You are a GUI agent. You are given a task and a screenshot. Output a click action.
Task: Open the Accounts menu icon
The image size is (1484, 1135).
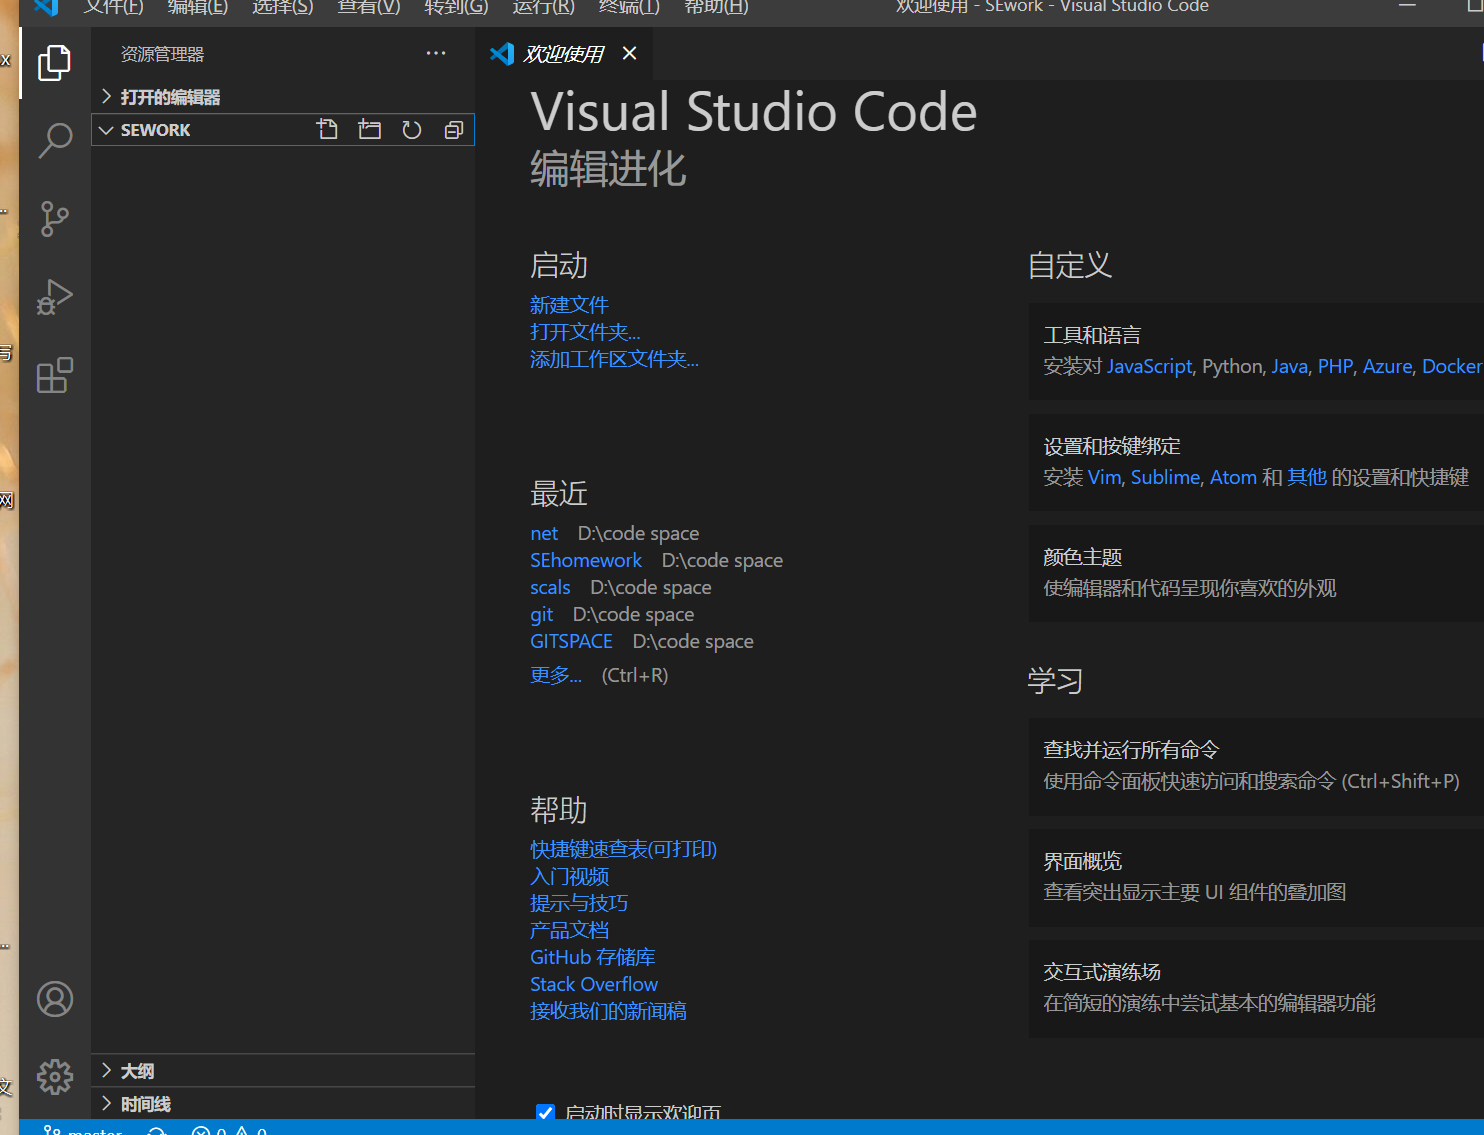[x=55, y=999]
